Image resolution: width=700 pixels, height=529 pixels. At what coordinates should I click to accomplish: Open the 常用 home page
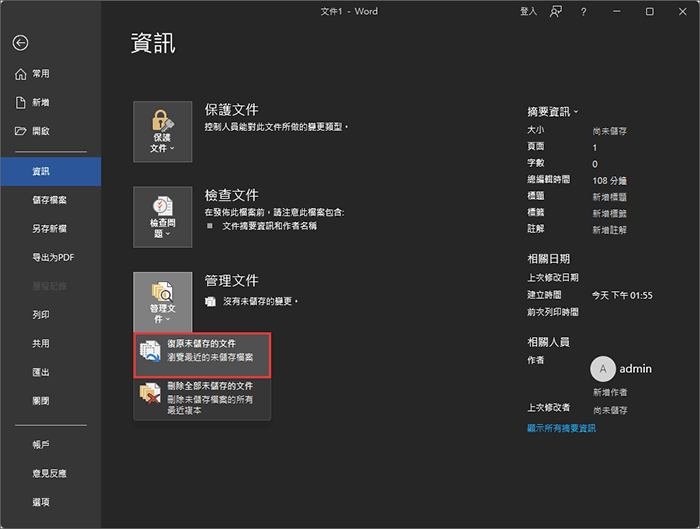(50, 74)
